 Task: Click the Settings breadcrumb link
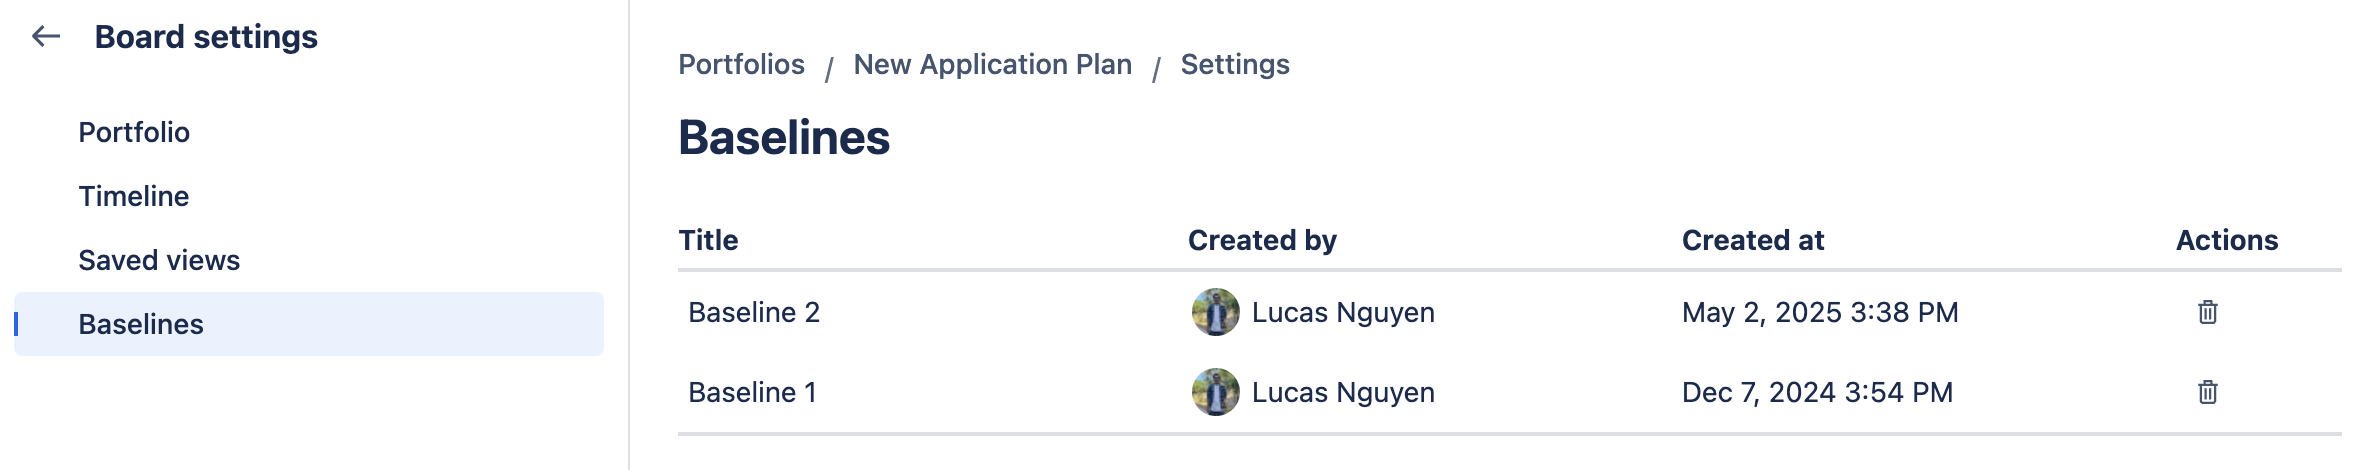pos(1234,64)
